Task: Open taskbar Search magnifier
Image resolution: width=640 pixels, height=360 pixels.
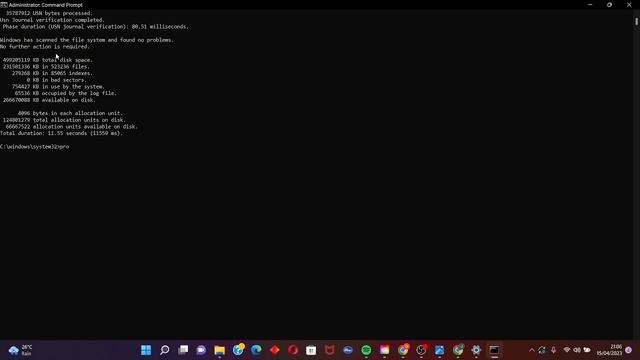Action: (164, 350)
